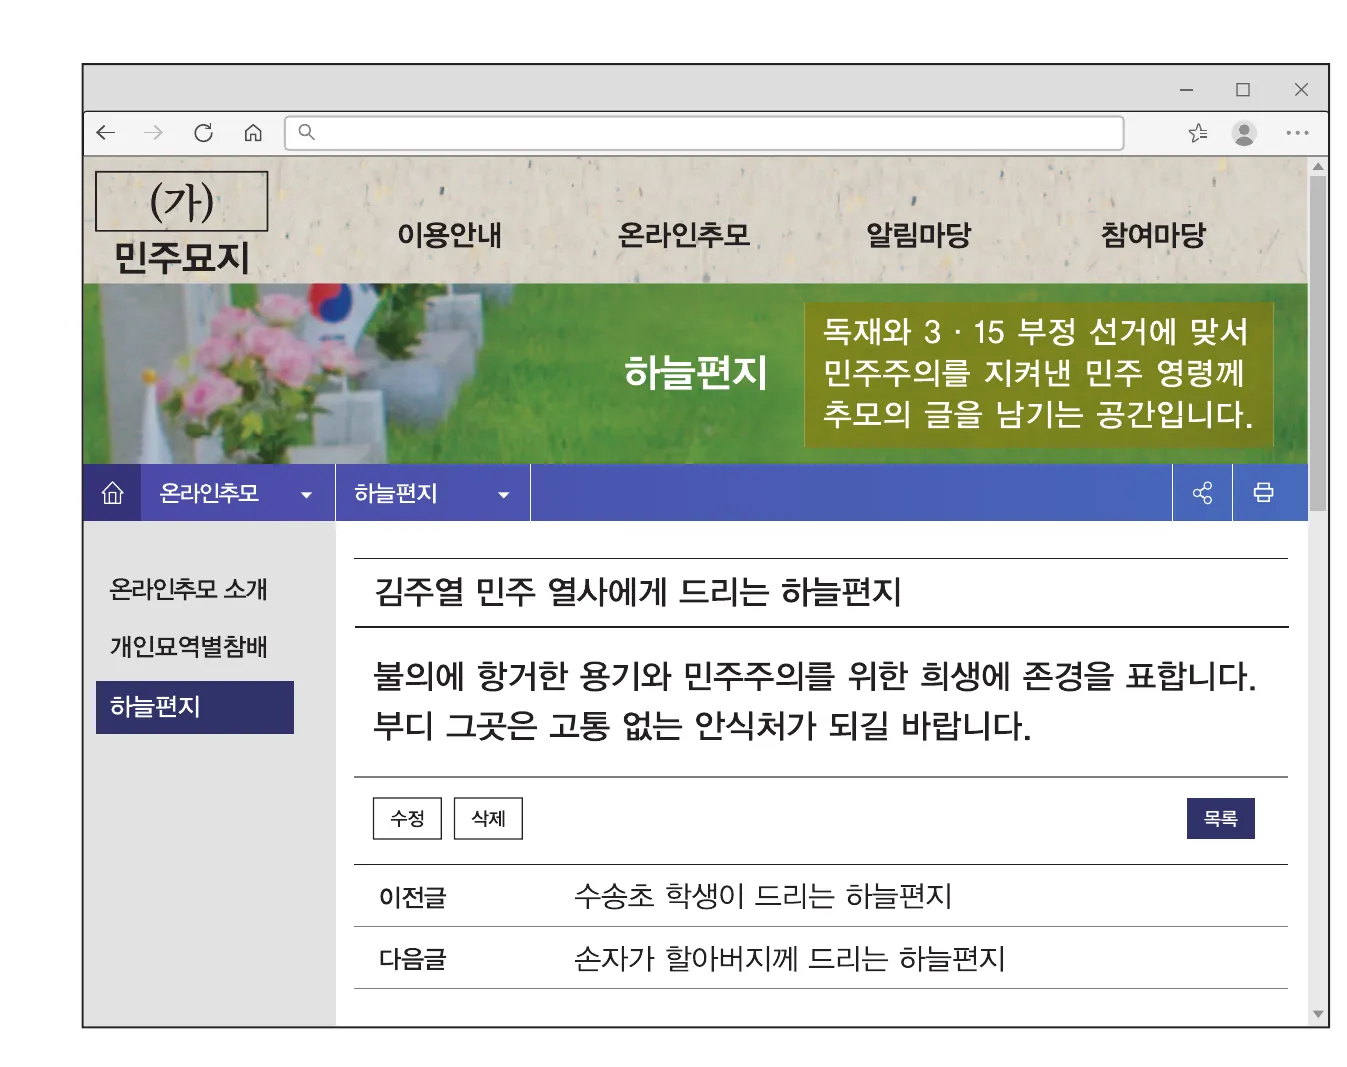Screen dimensions: 1347x1067
Task: Go to browser home page icon
Action: point(253,133)
